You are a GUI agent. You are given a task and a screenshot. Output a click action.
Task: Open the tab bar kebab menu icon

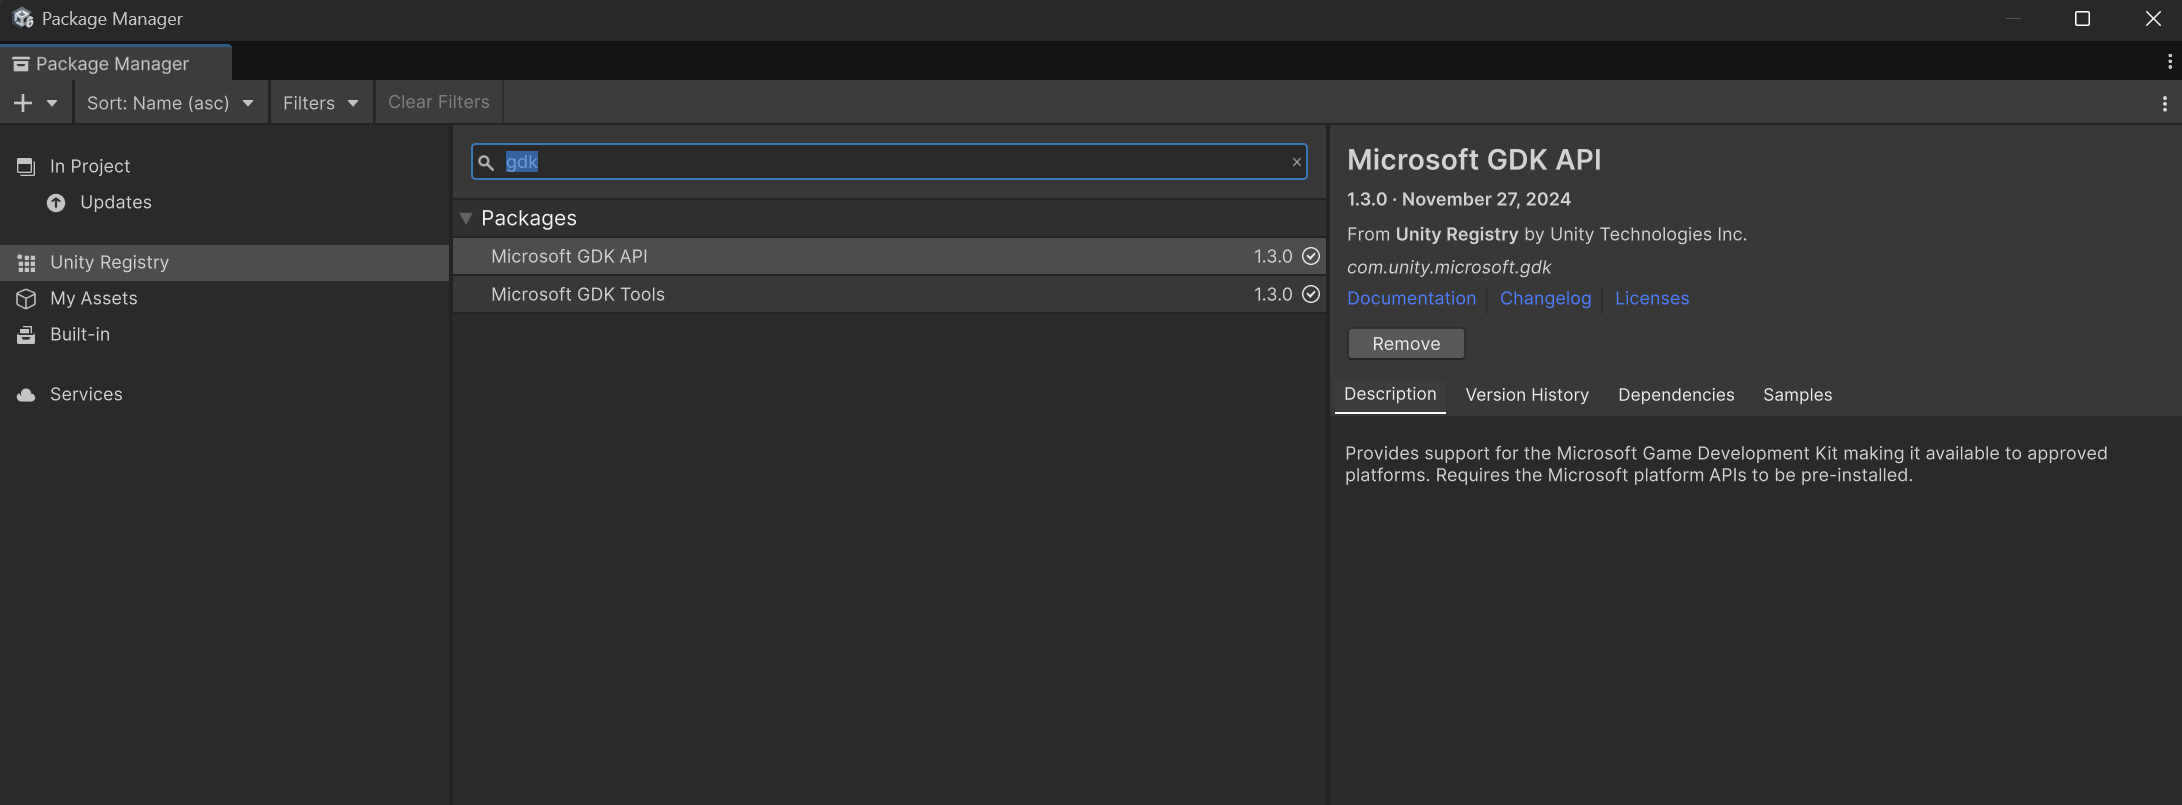[x=2169, y=62]
